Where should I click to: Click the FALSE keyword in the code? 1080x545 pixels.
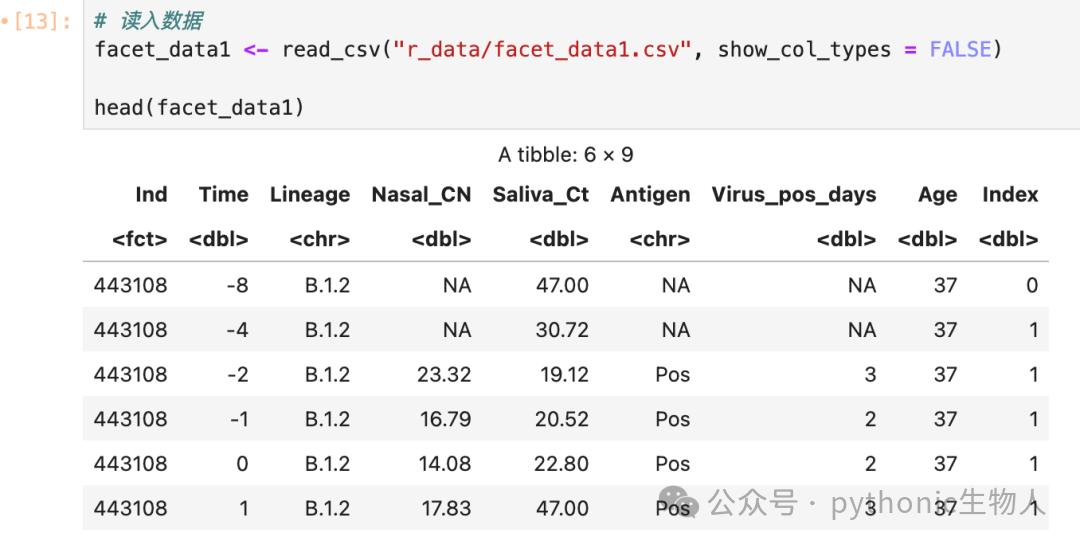click(960, 50)
